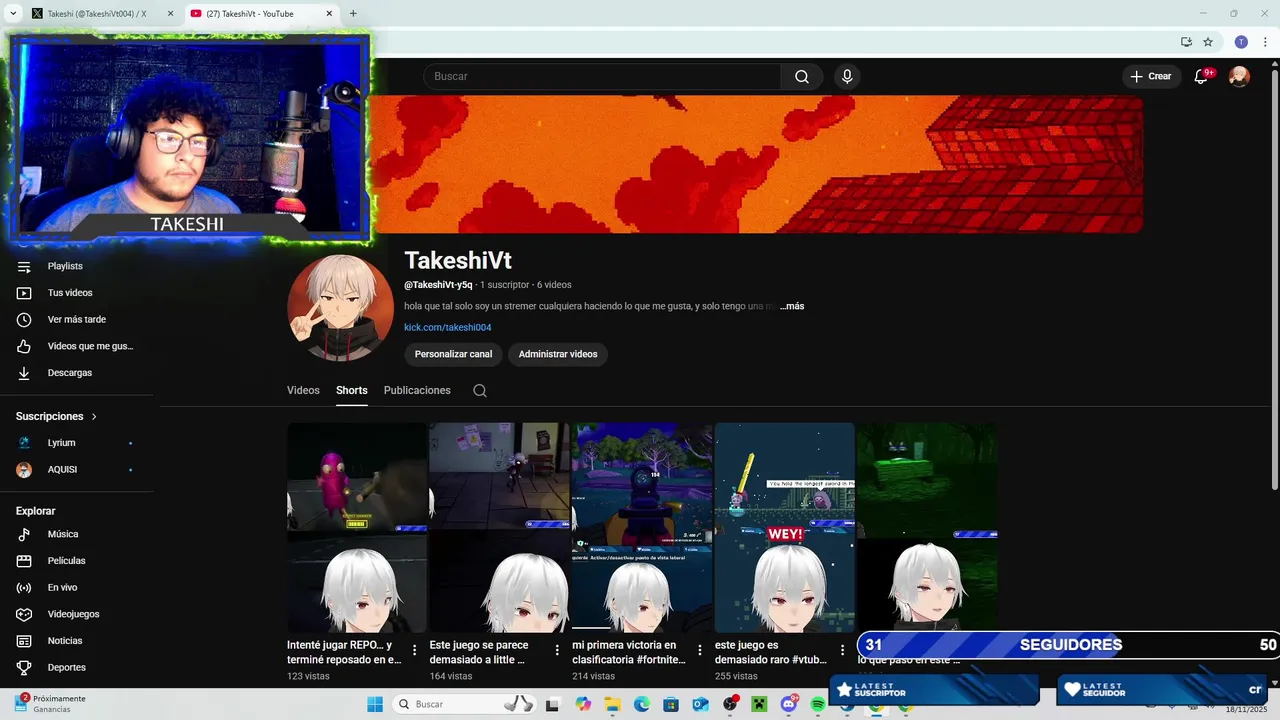Click Administrar videos button

pos(558,354)
